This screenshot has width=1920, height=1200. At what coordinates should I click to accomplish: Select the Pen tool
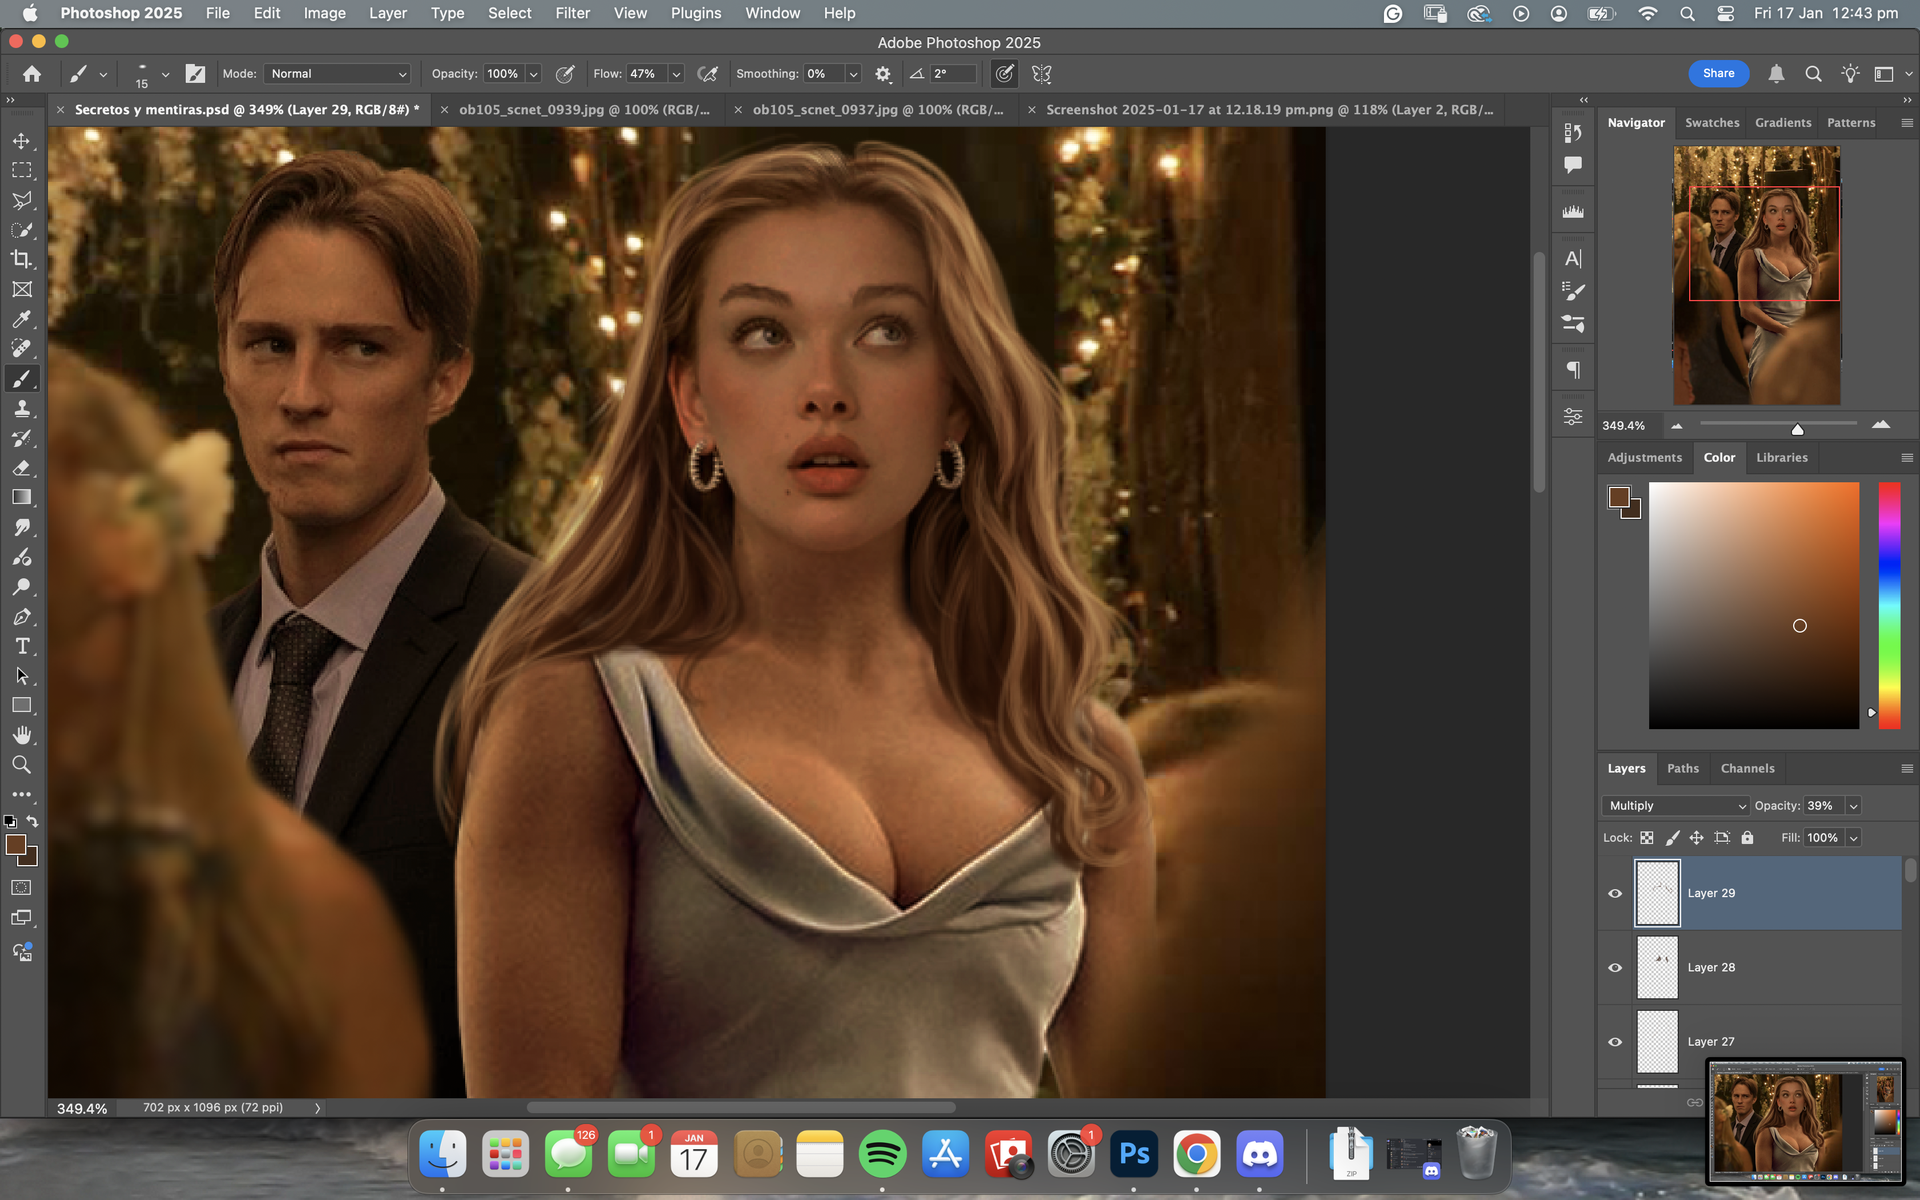(21, 617)
